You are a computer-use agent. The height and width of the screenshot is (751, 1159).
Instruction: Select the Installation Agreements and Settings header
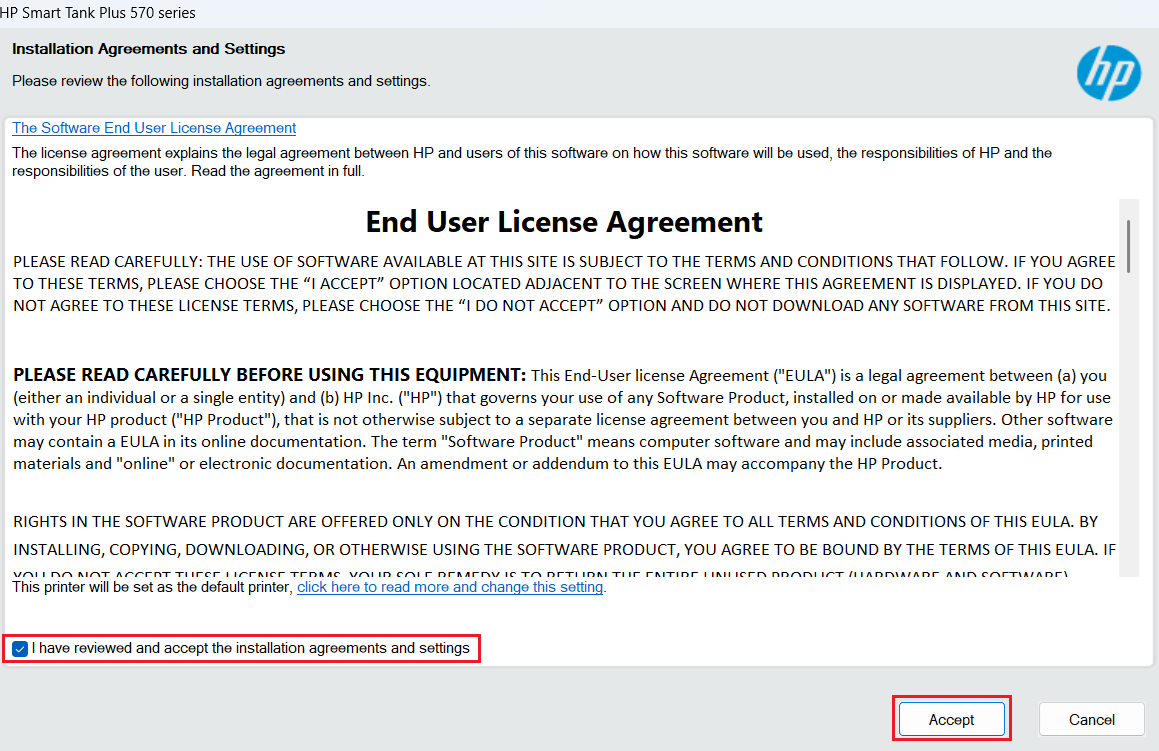(148, 48)
